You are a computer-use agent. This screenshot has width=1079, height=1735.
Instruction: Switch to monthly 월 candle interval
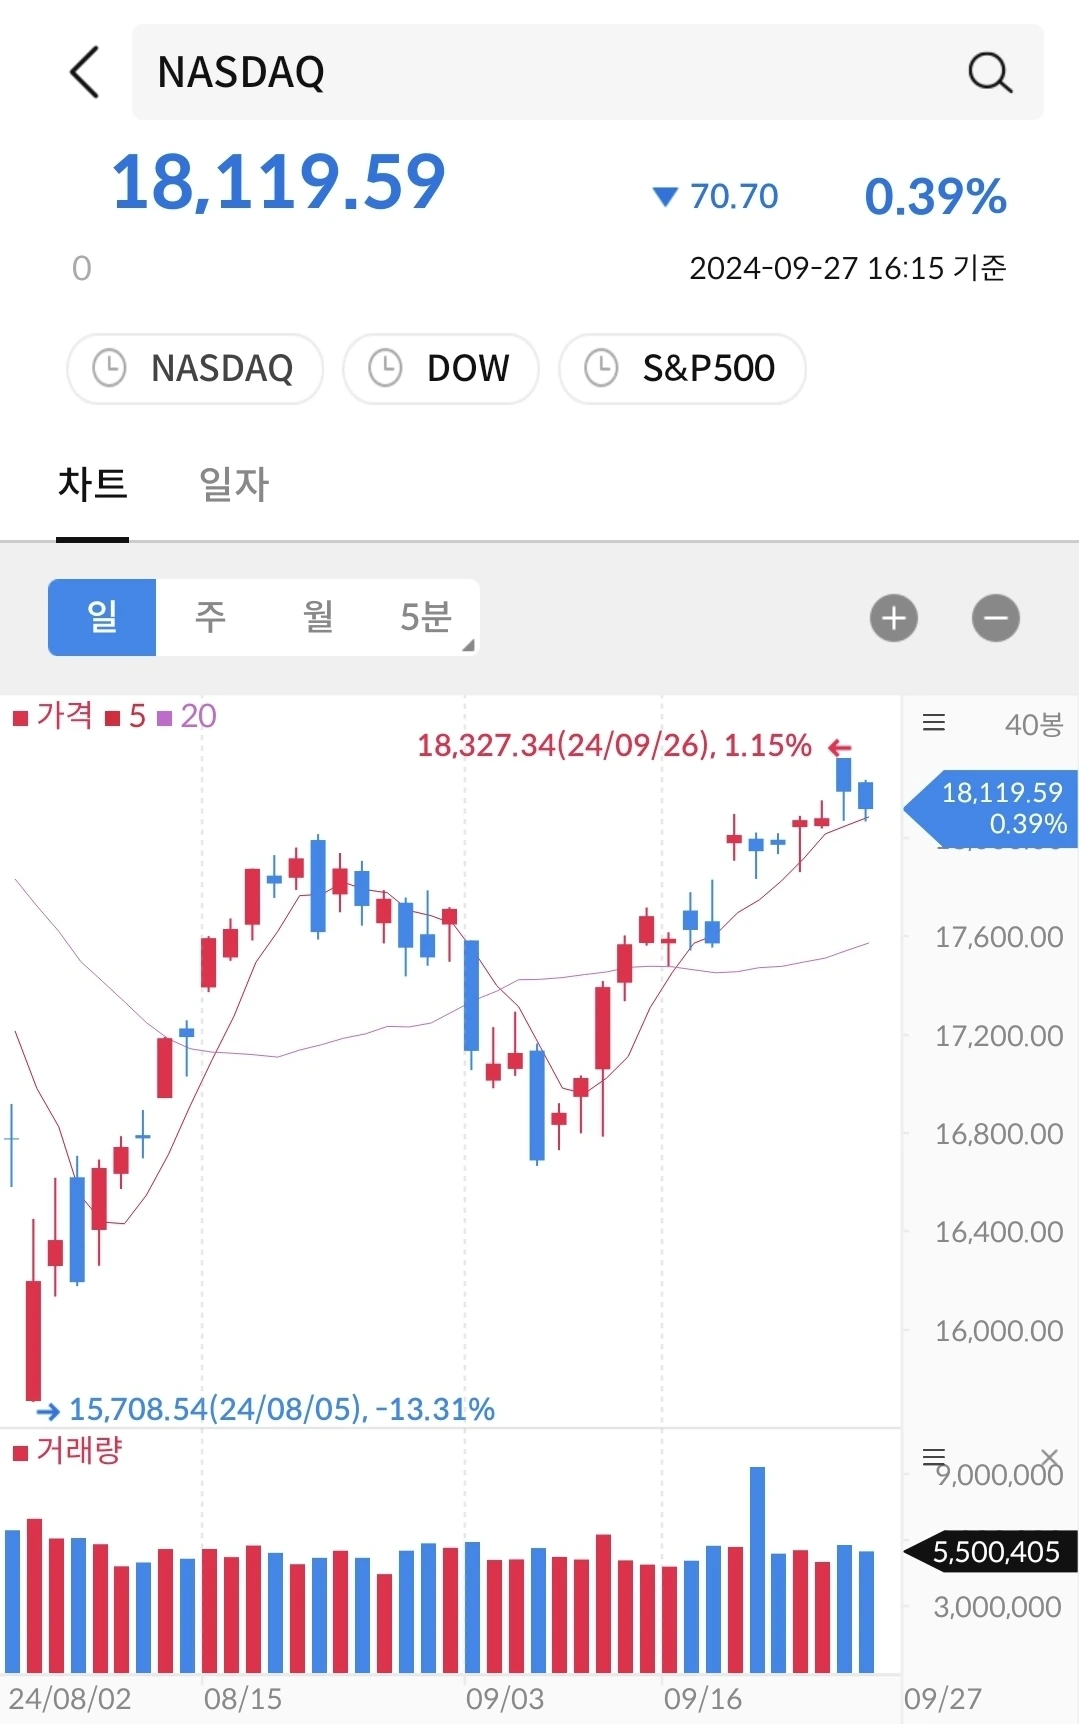[x=318, y=617]
